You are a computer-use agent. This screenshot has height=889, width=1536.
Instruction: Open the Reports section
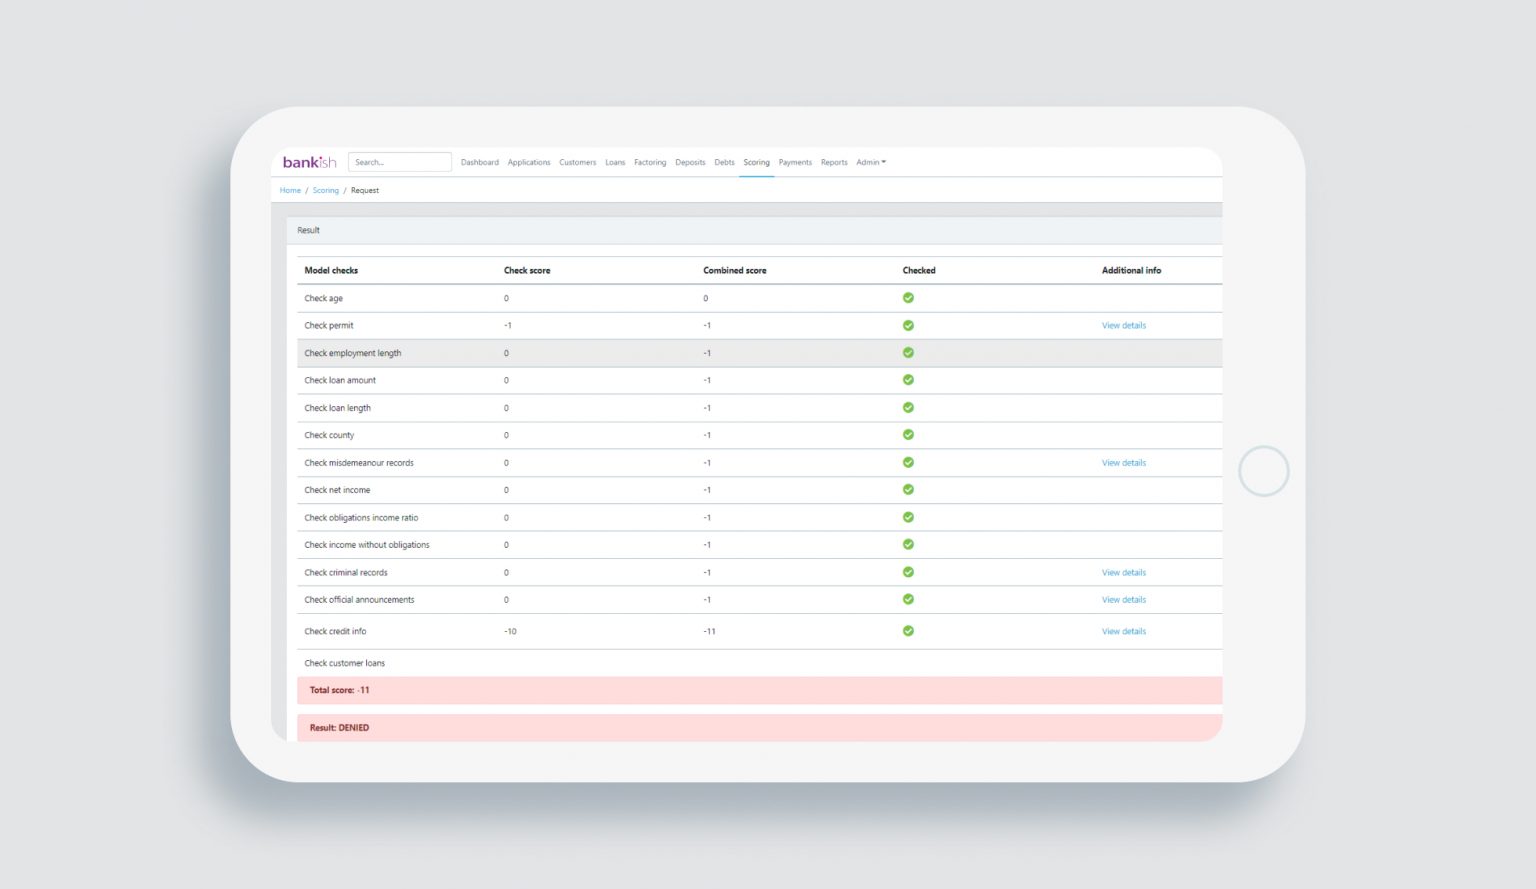tap(834, 162)
